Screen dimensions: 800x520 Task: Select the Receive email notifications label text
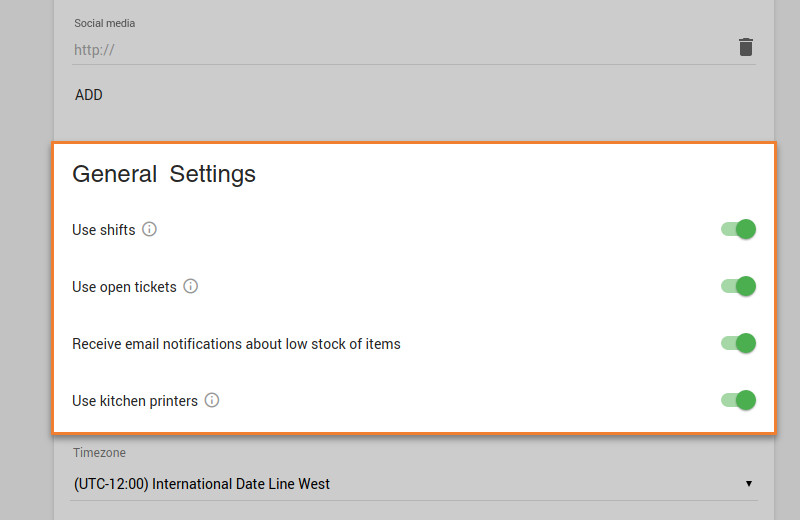[236, 344]
